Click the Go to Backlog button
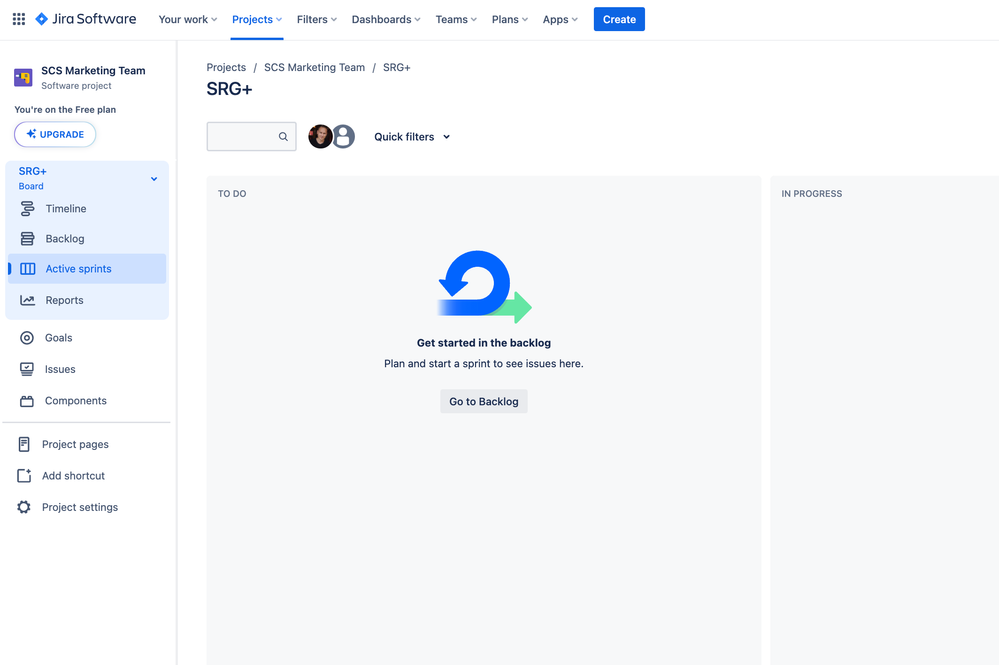The image size is (999, 665). 484,401
